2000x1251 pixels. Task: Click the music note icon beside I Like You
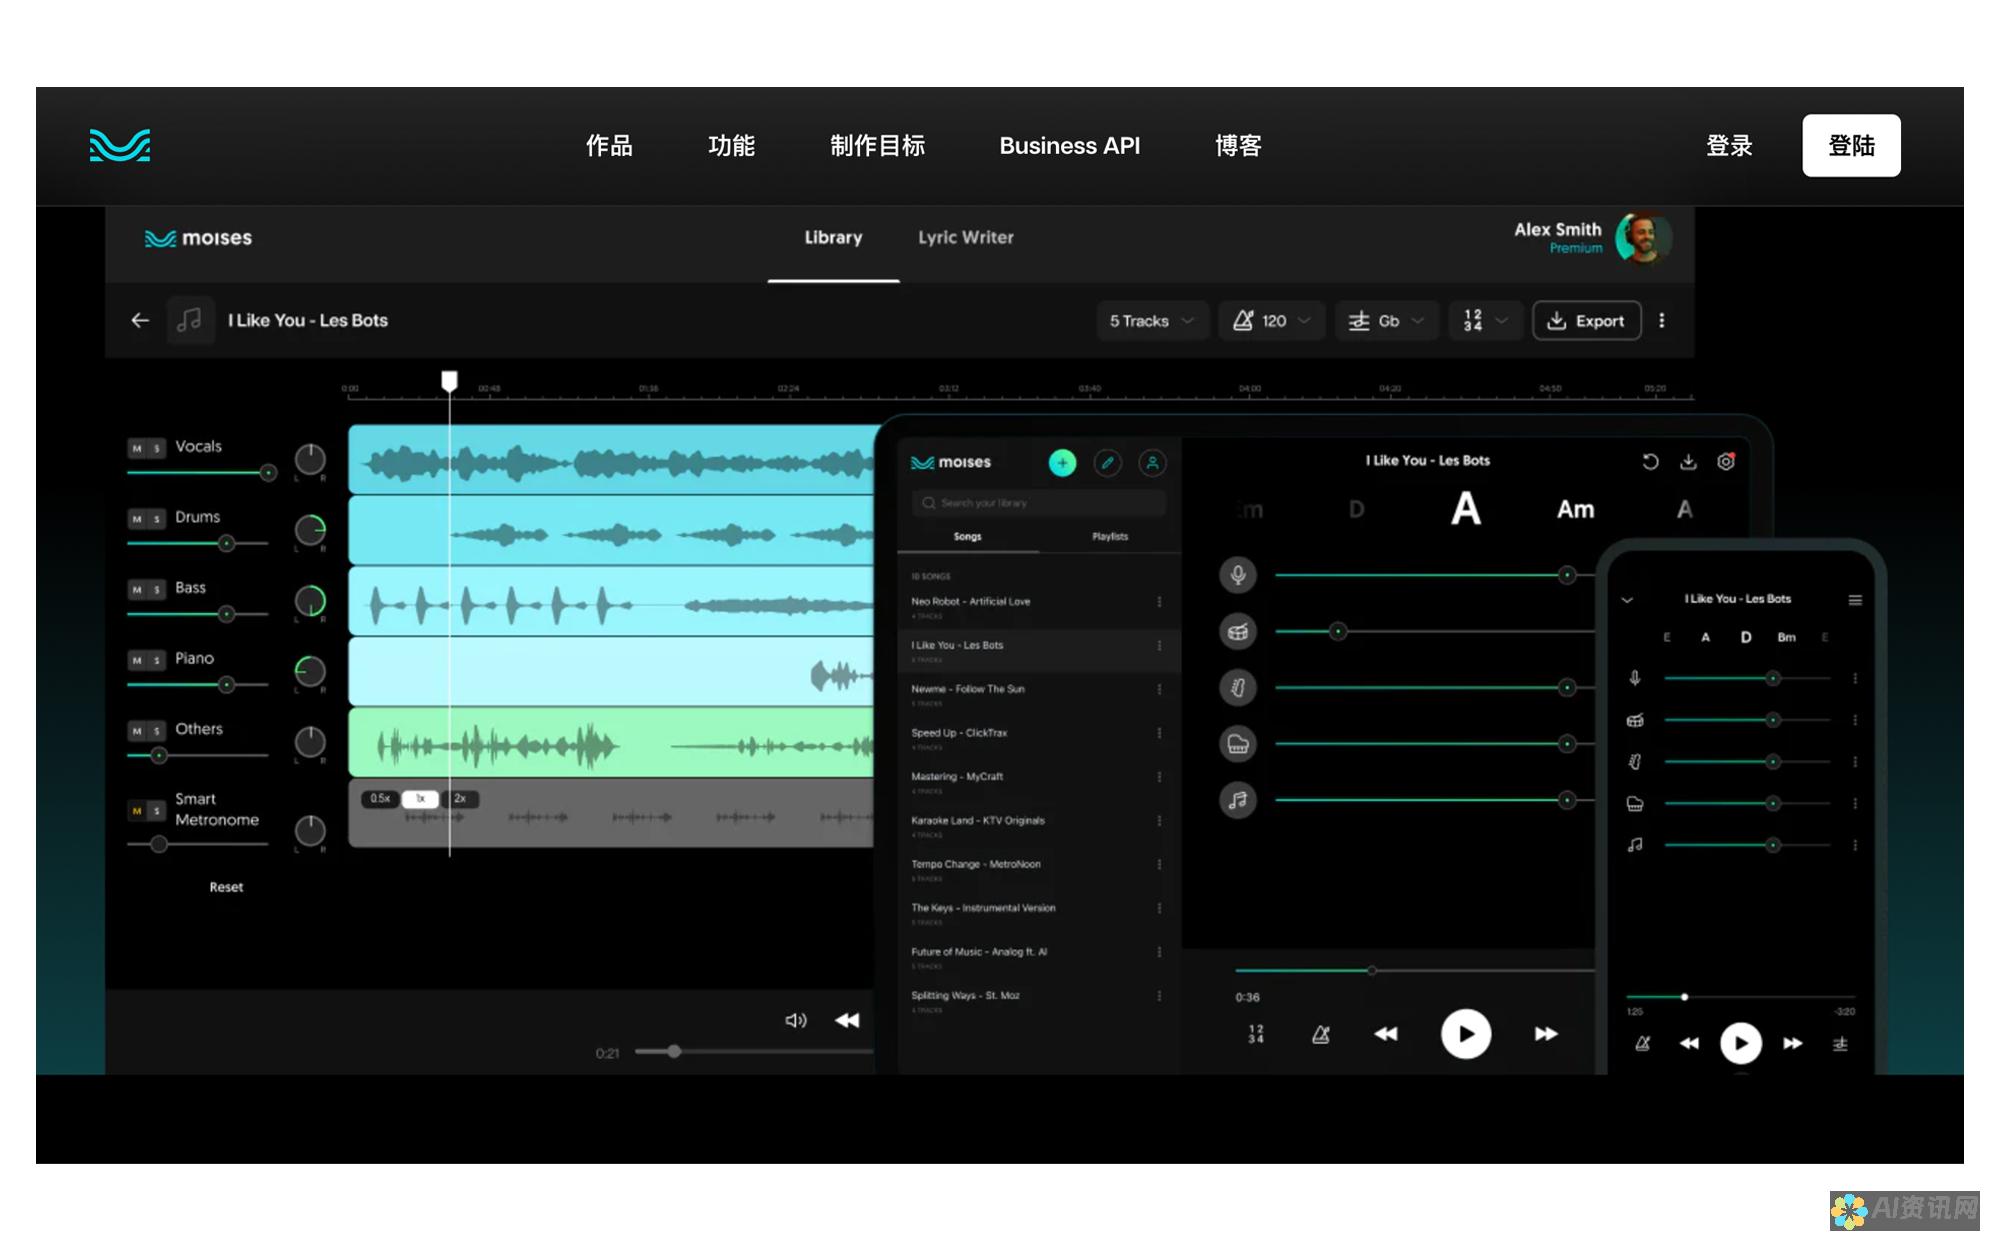click(x=189, y=320)
